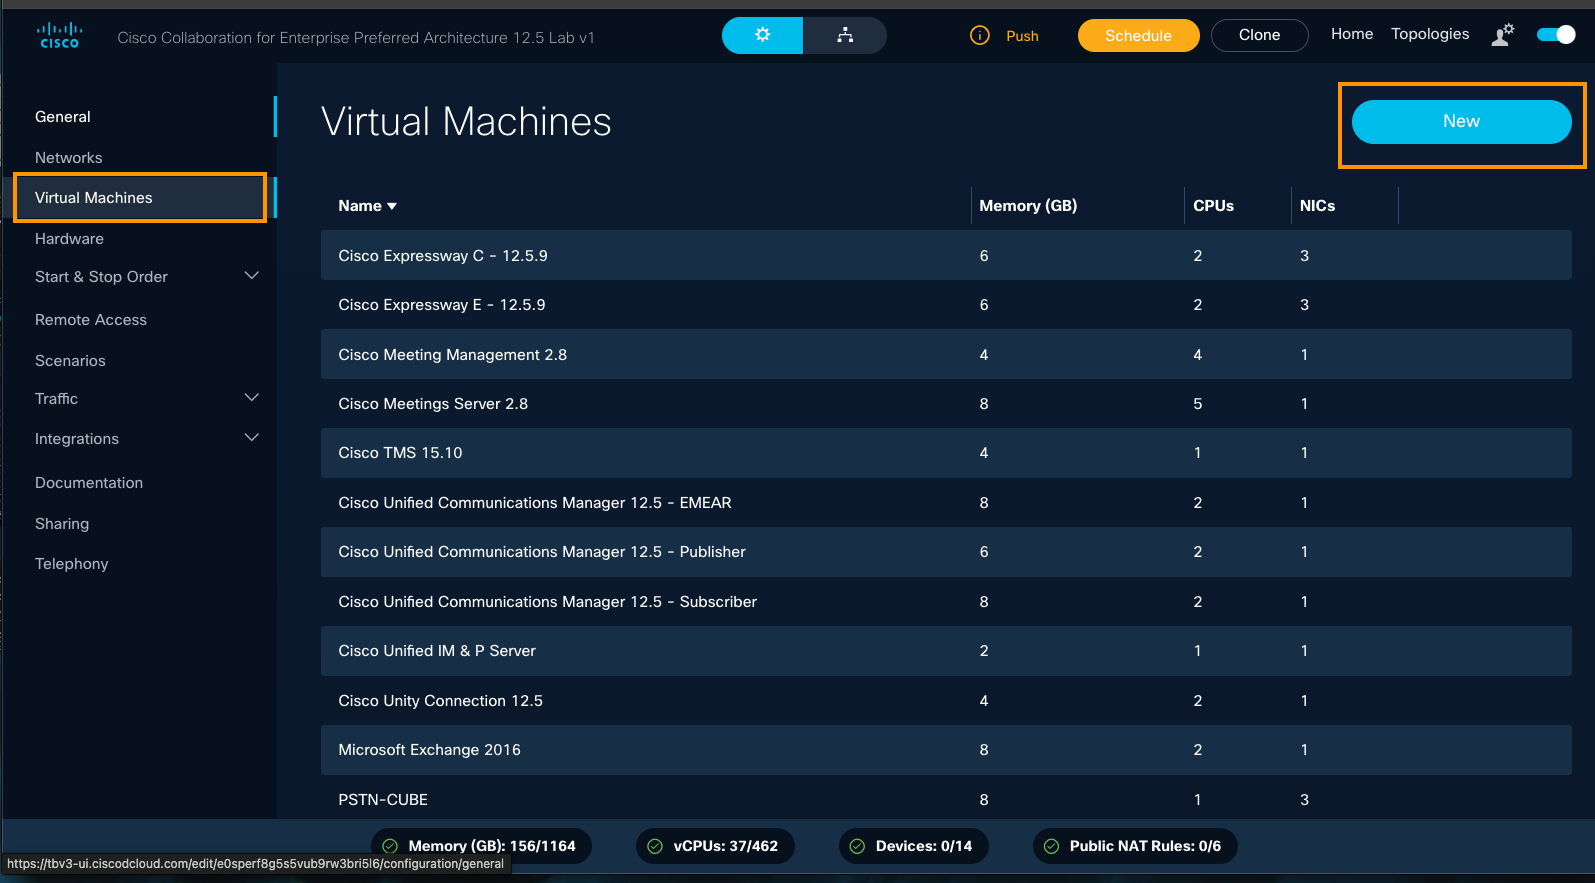Open Cisco Meetings Server 2.8
Viewport: 1595px width, 883px height.
pyautogui.click(x=946, y=404)
